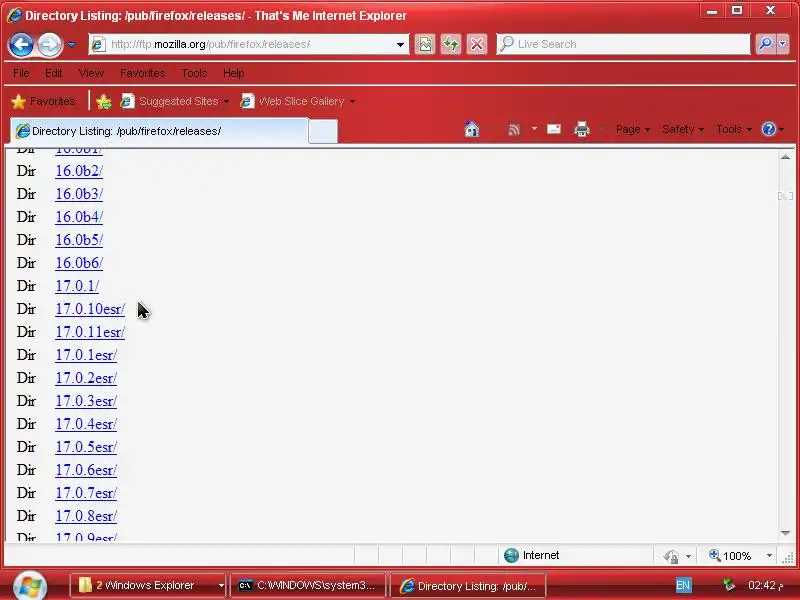Screen dimensions: 800x600
Task: Open search provider options dropdown
Action: 783,44
